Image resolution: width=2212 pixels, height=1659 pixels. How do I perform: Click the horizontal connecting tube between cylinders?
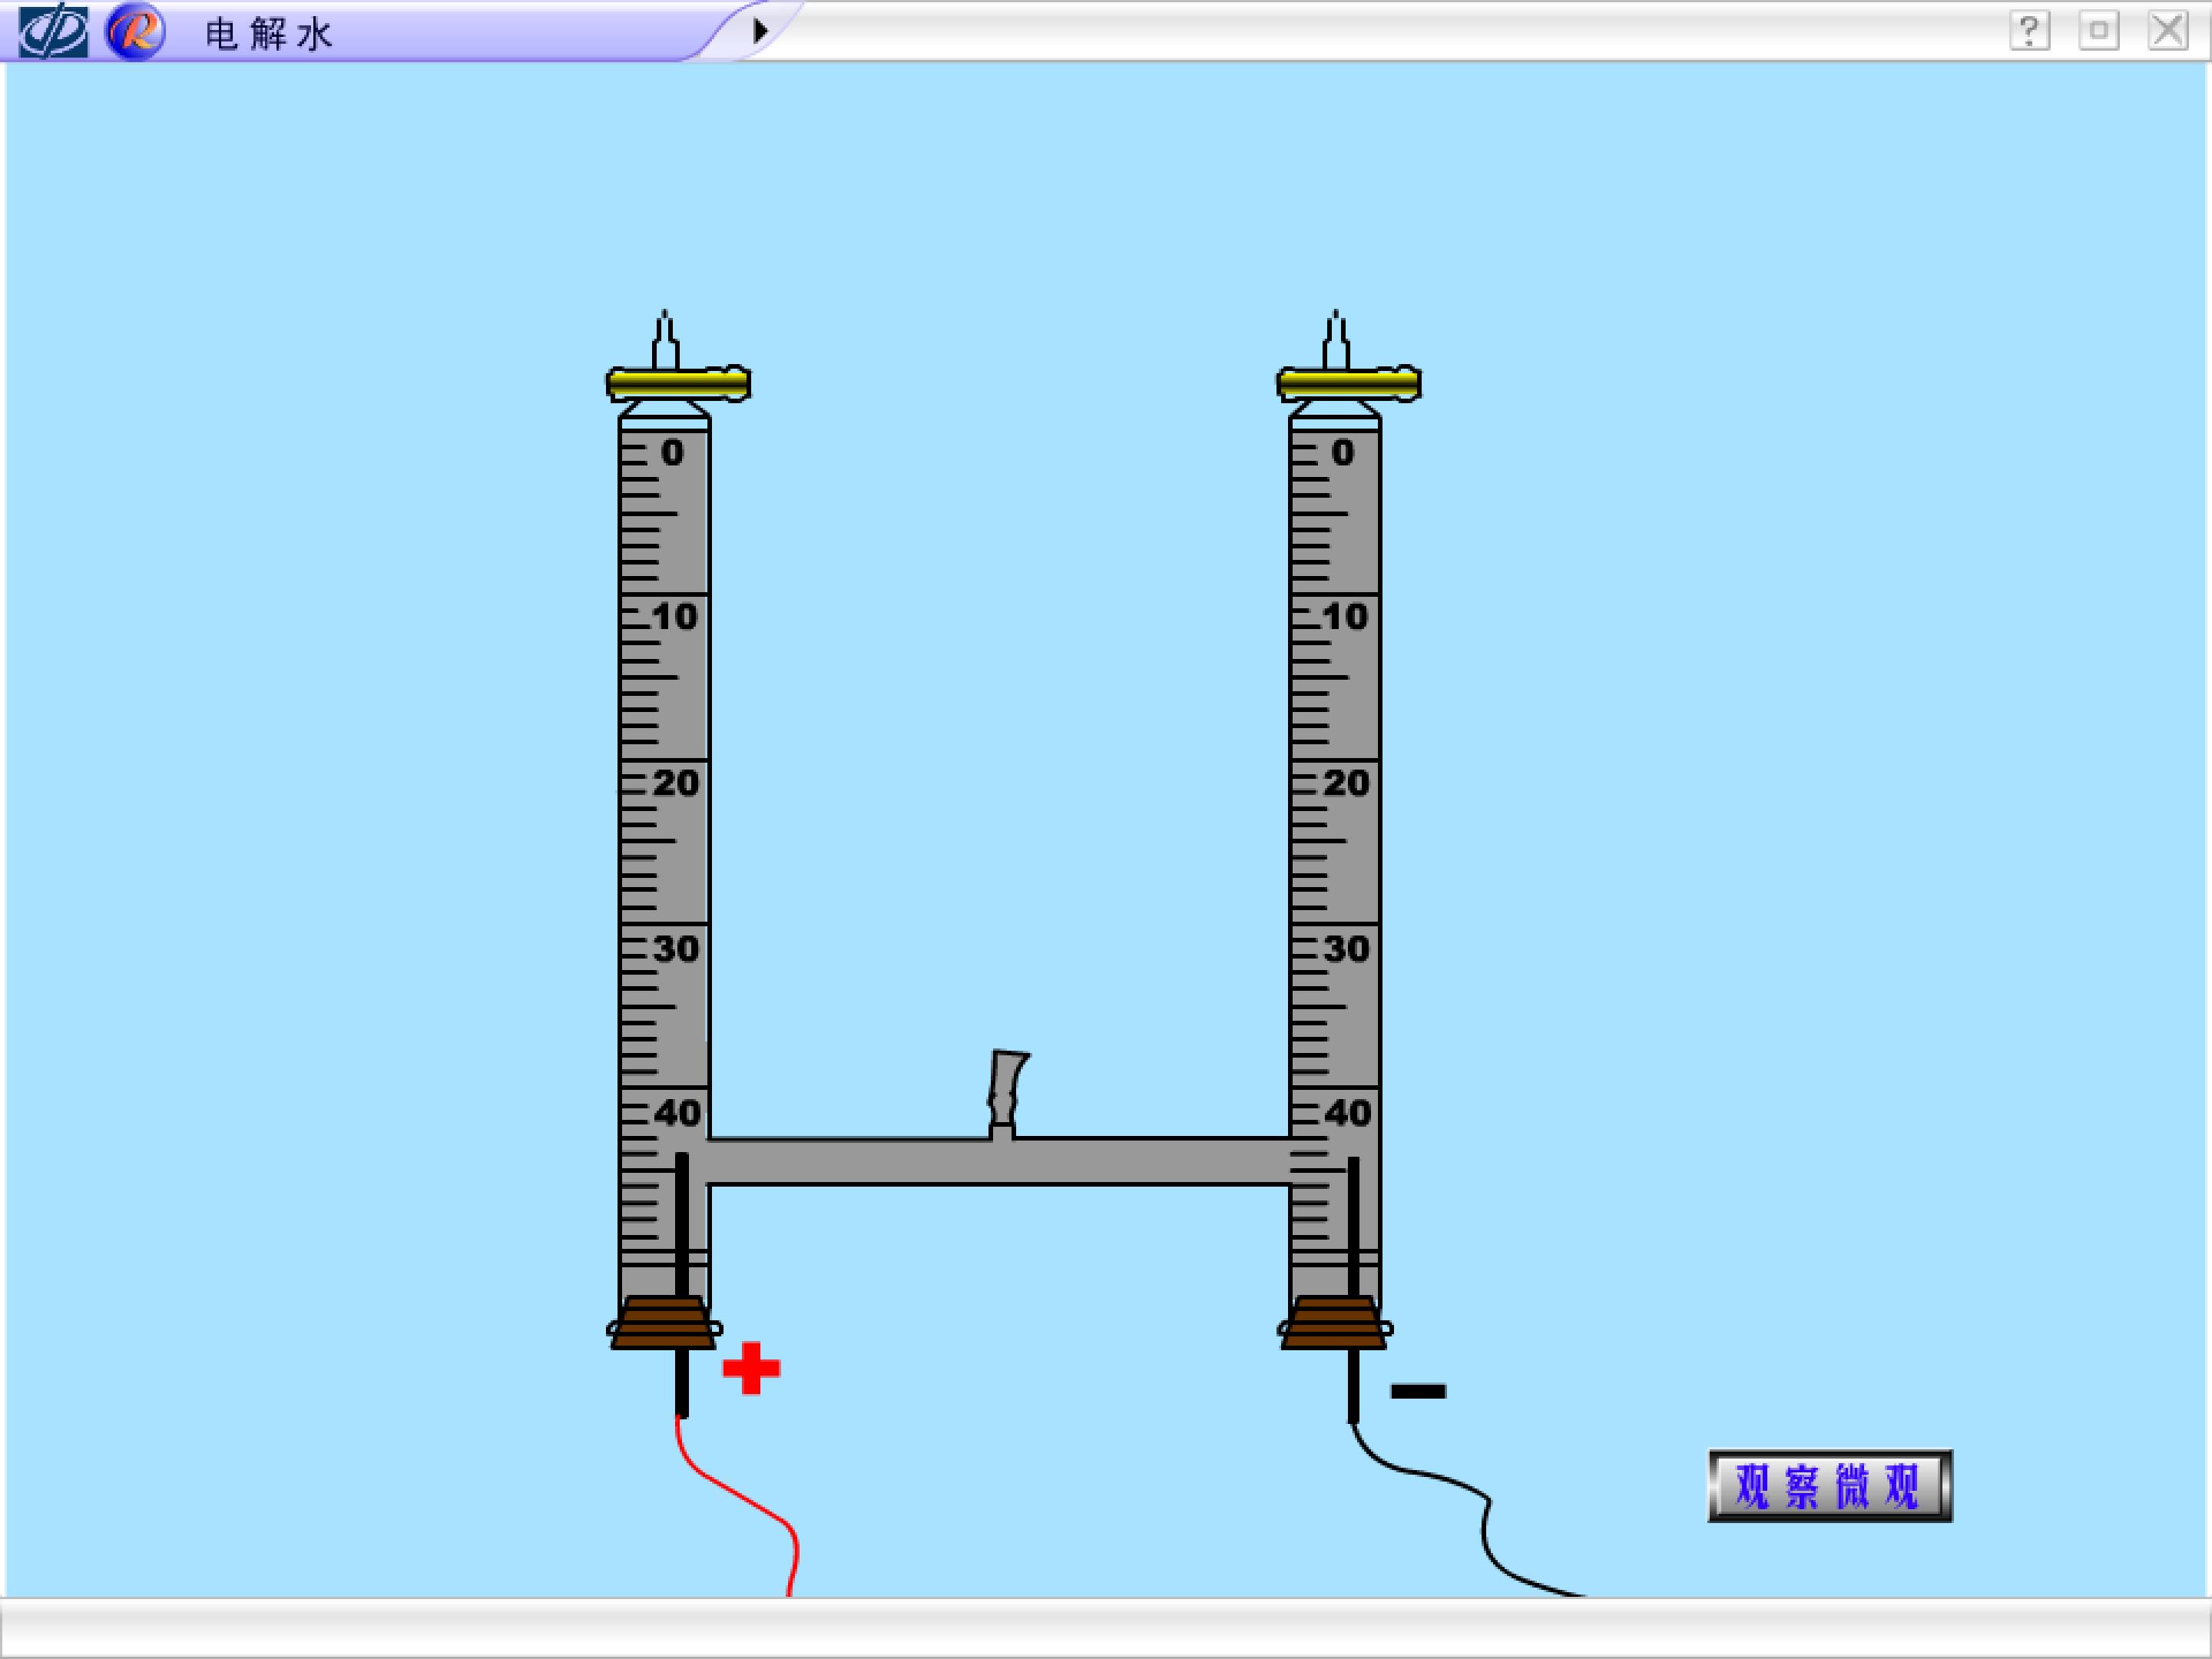(x=999, y=1161)
